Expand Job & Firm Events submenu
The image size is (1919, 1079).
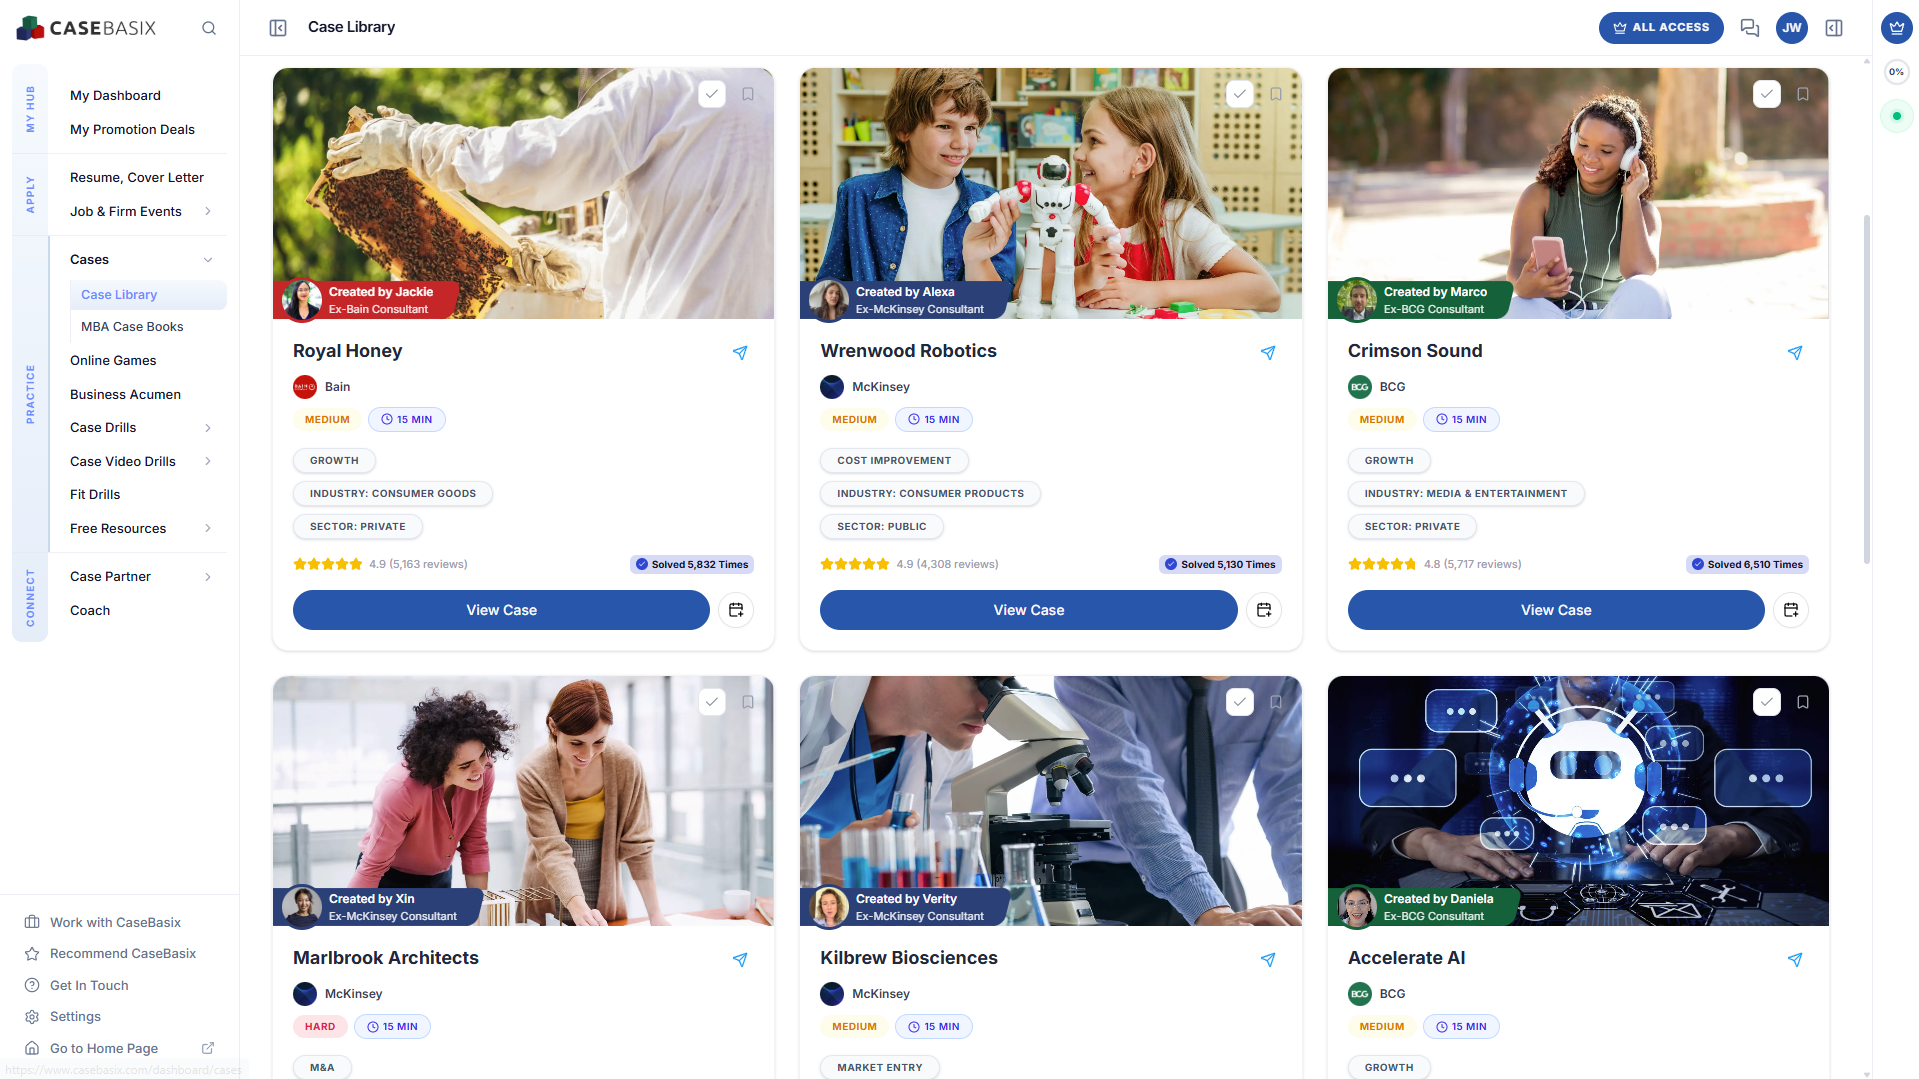point(208,211)
